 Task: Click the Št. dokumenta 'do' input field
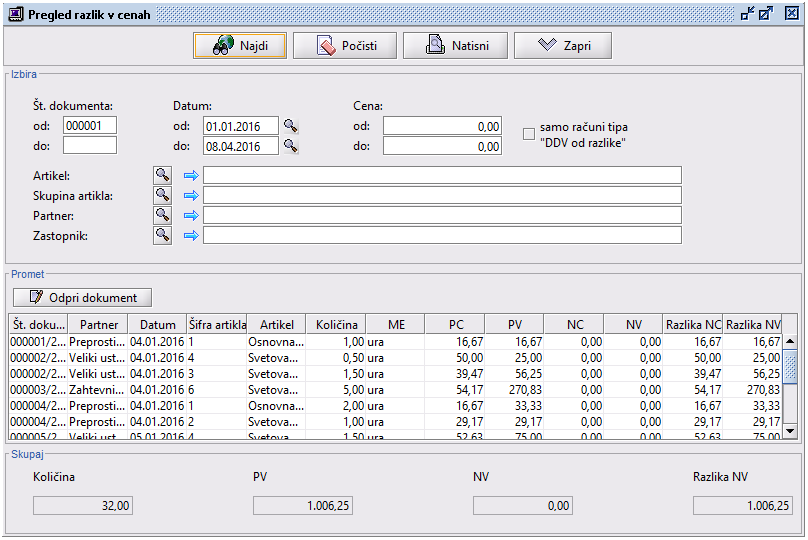click(x=90, y=146)
